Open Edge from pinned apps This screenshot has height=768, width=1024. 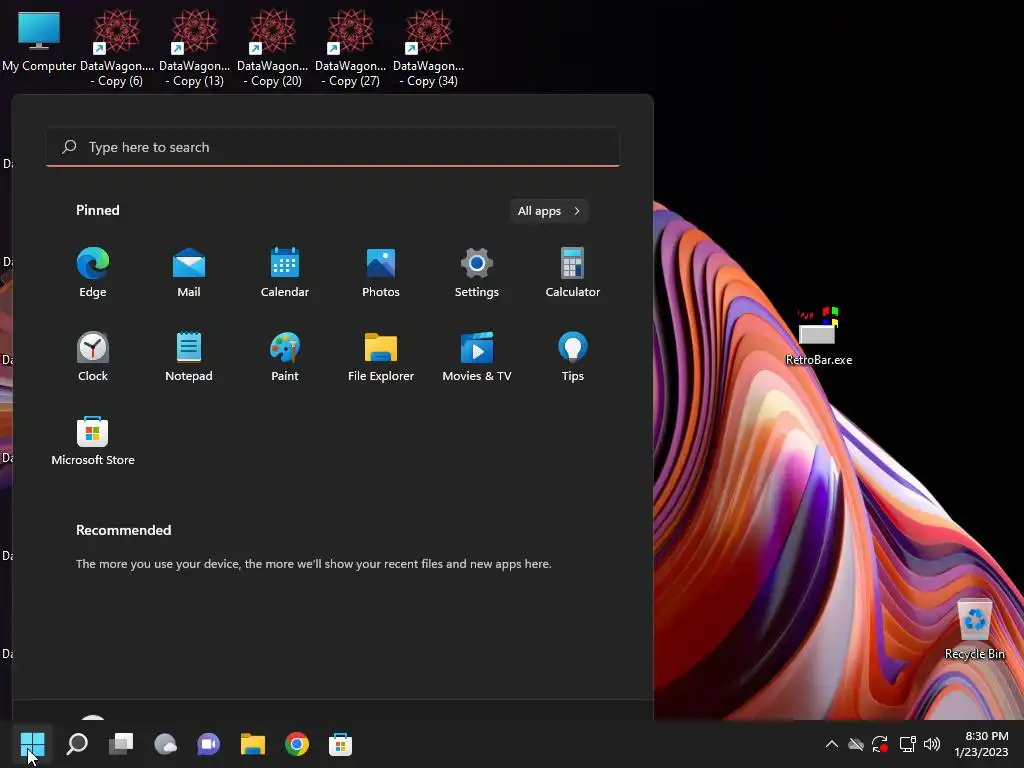coord(93,272)
